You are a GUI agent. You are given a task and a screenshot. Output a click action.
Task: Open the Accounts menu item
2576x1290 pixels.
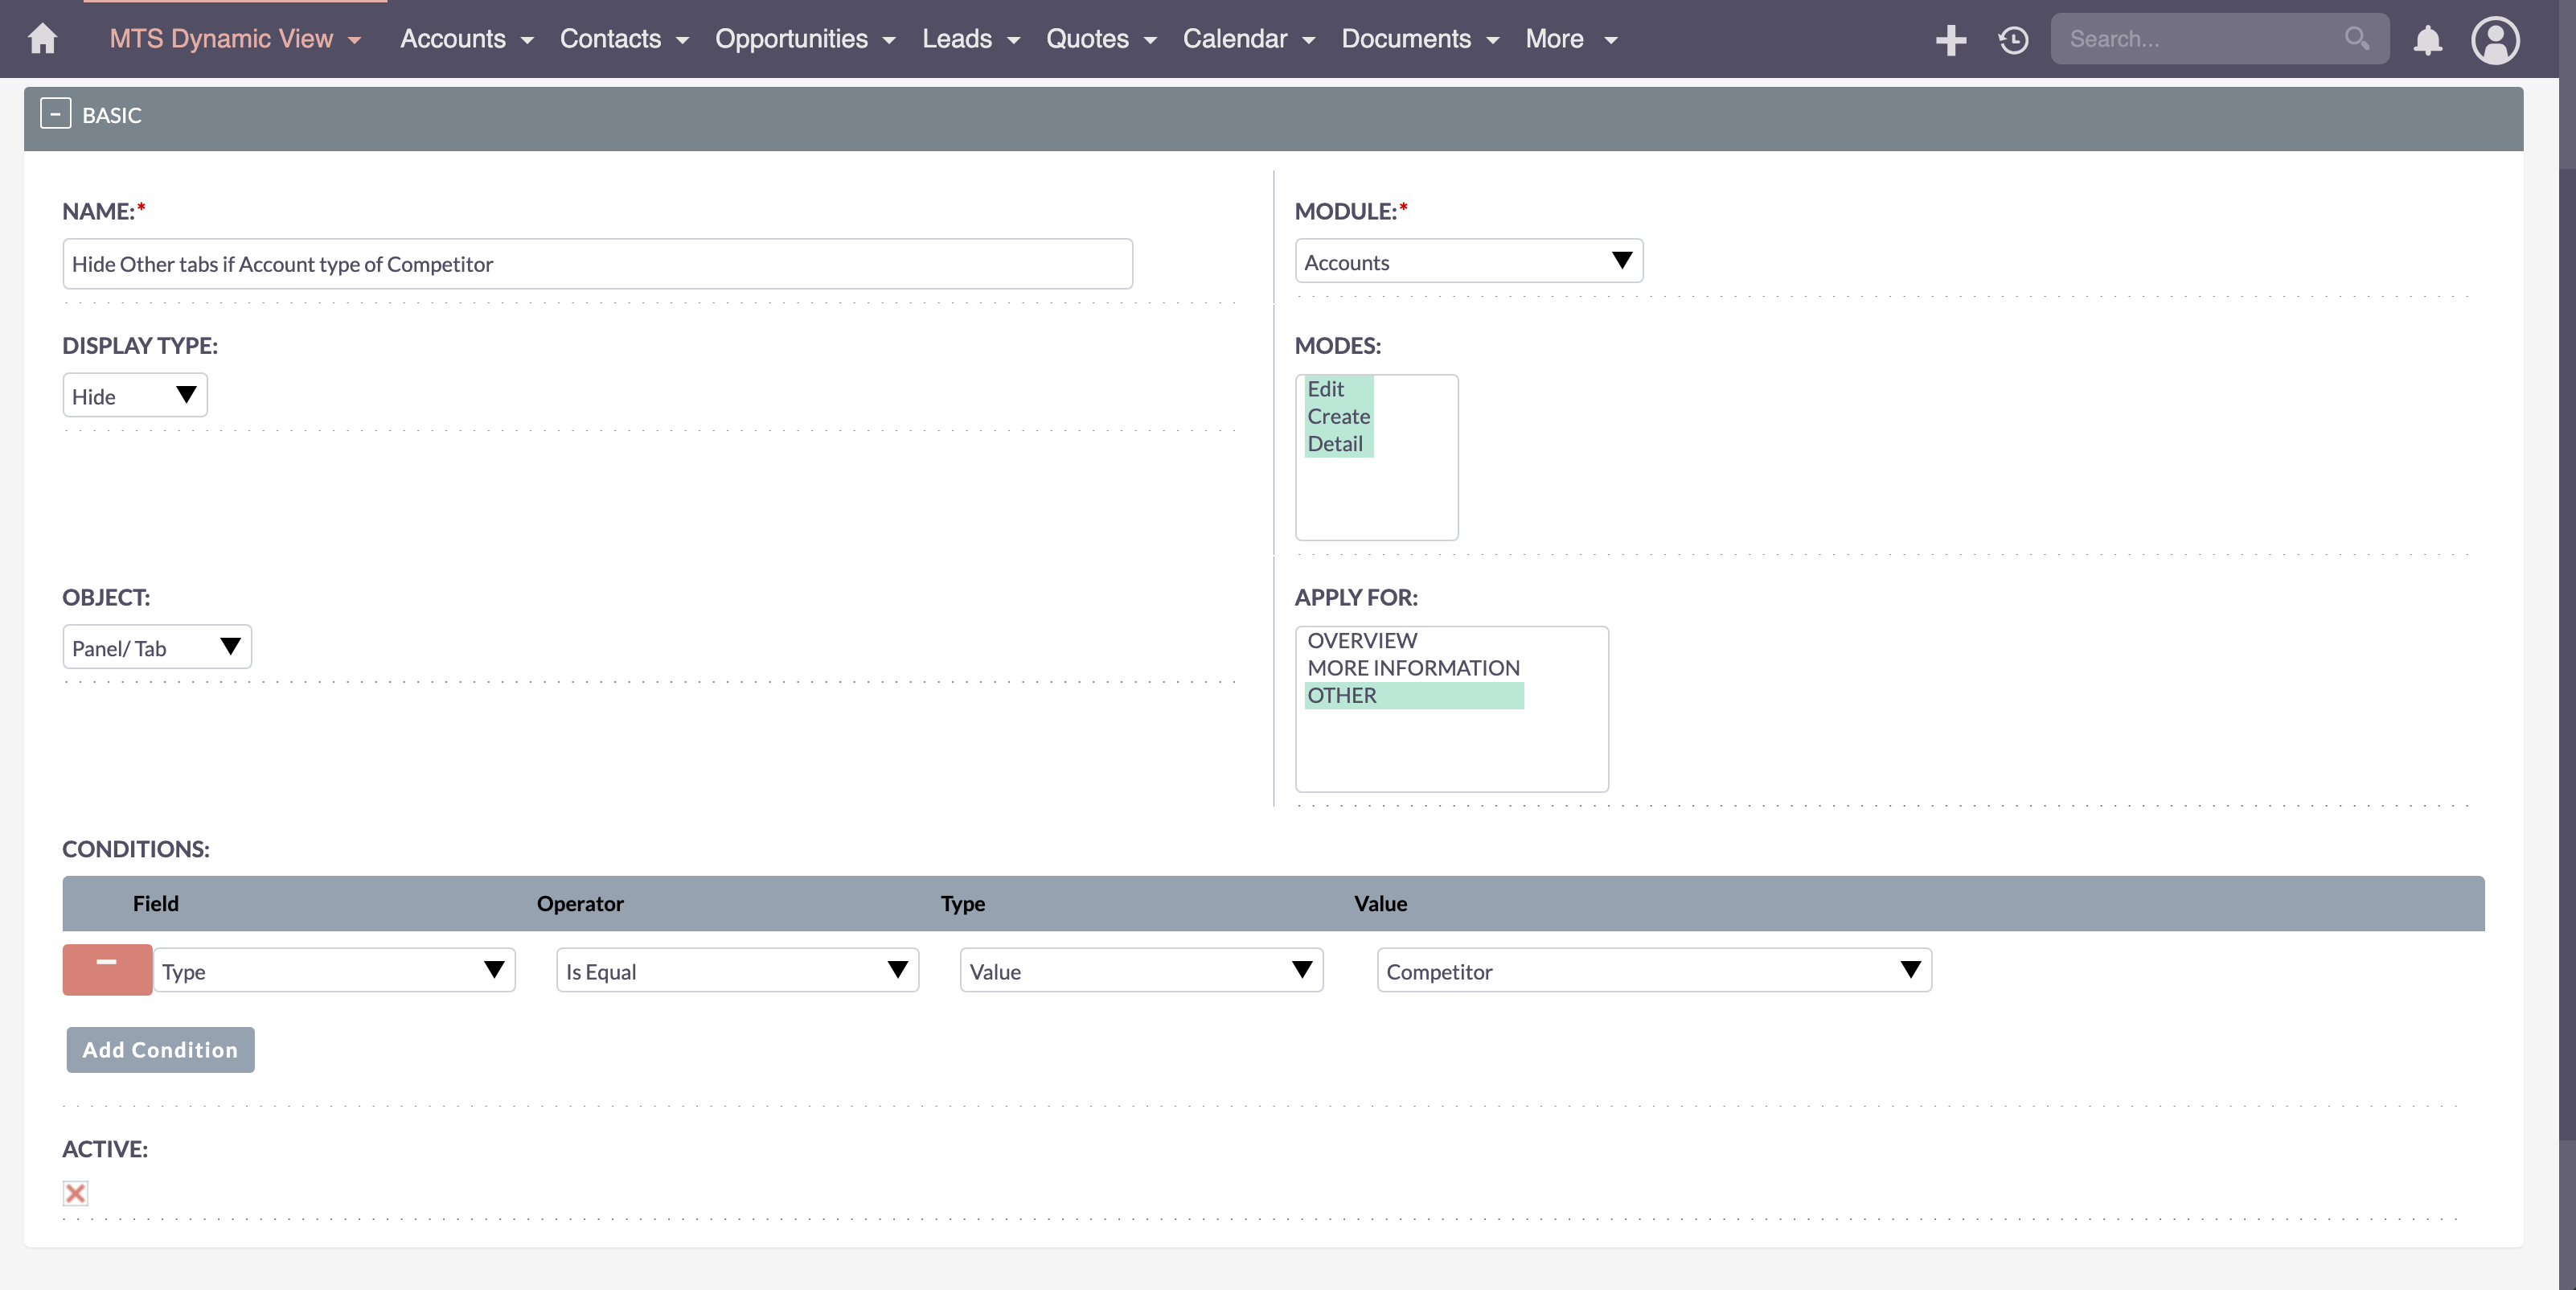pos(452,38)
